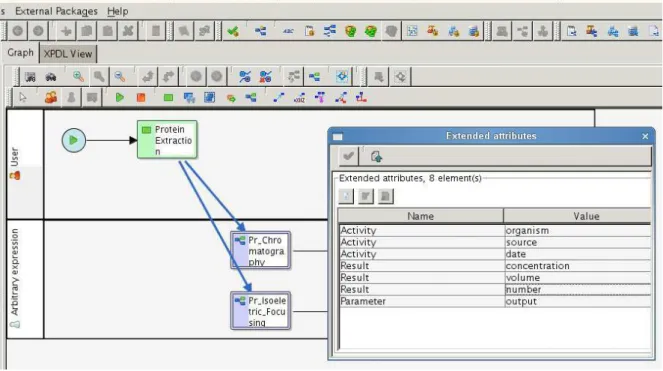Select the output value cell
The image size is (663, 371).
coord(578,302)
